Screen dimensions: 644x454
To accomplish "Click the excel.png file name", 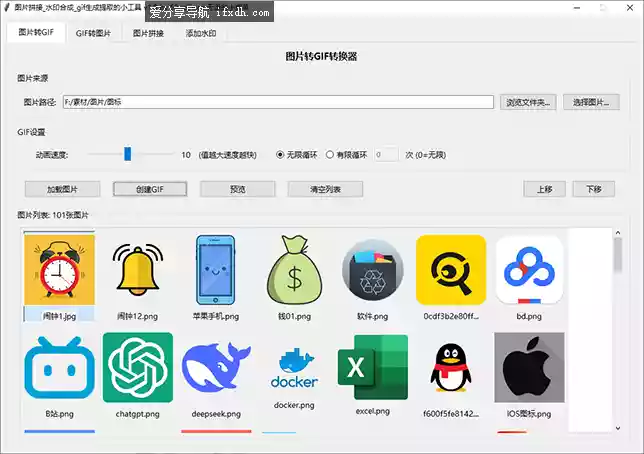I will (x=373, y=411).
